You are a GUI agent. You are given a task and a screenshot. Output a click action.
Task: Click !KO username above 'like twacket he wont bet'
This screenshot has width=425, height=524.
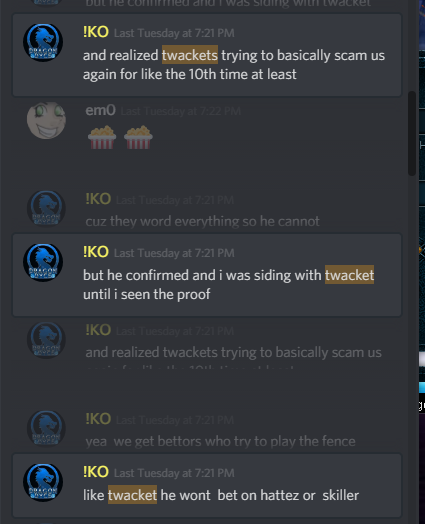pyautogui.click(x=96, y=472)
